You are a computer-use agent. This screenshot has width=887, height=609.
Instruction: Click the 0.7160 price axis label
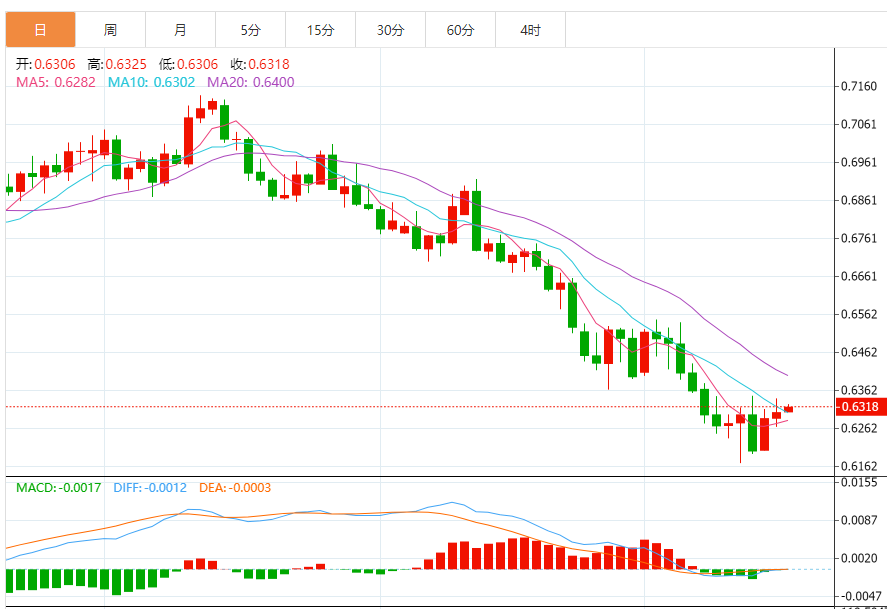859,87
